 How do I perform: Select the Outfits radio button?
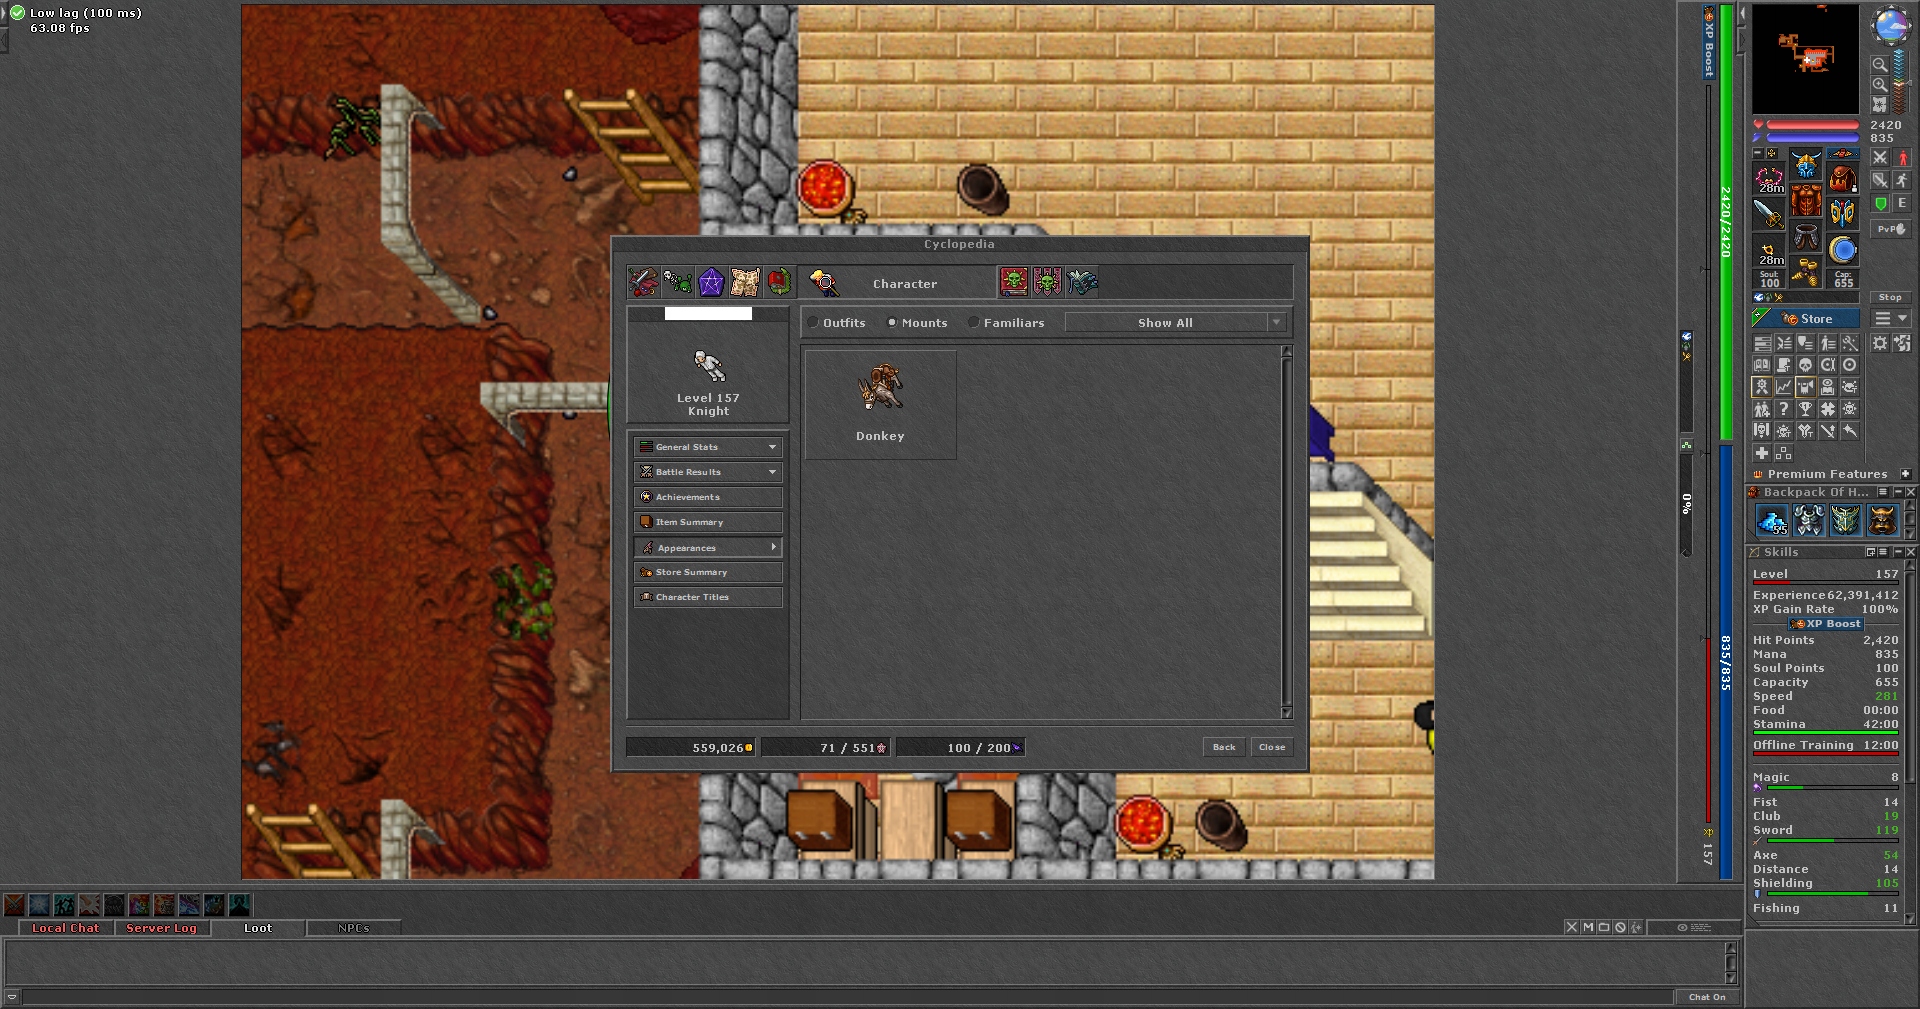pyautogui.click(x=814, y=323)
